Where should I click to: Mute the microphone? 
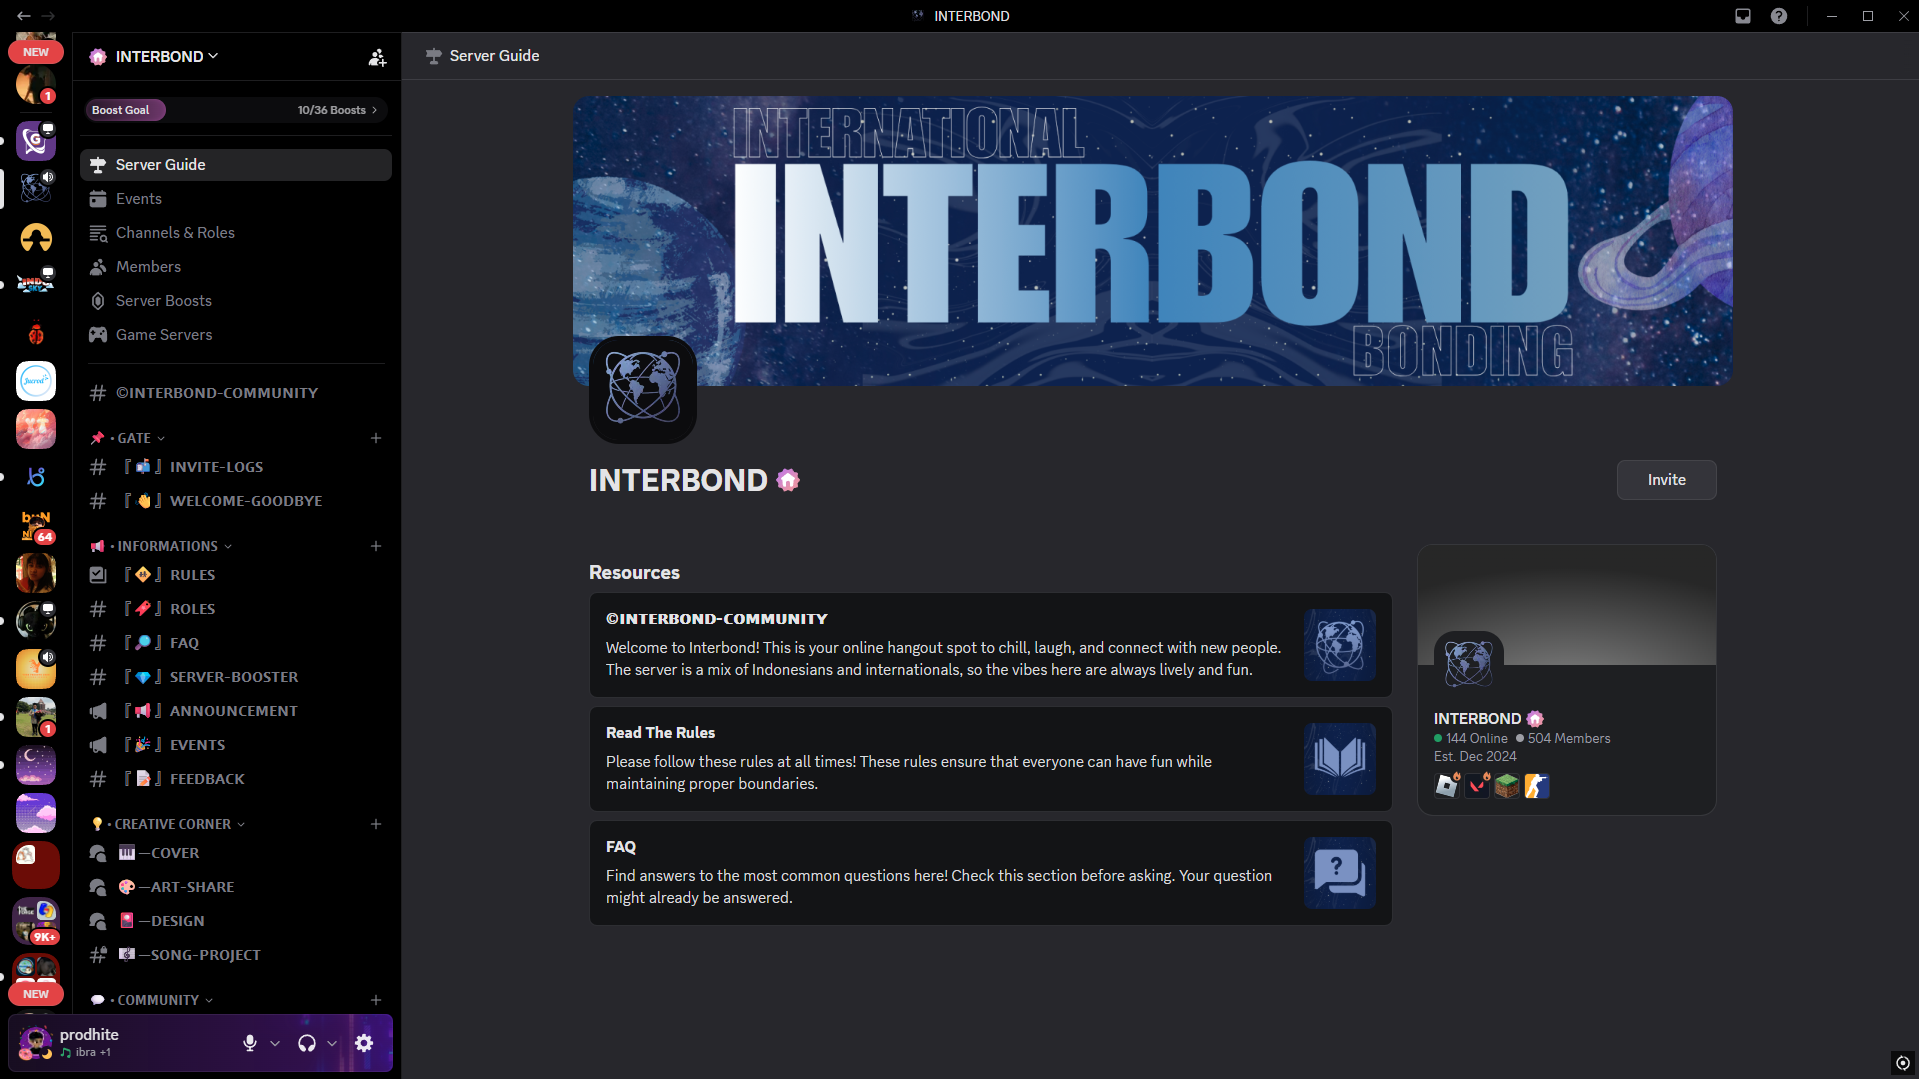click(250, 1043)
